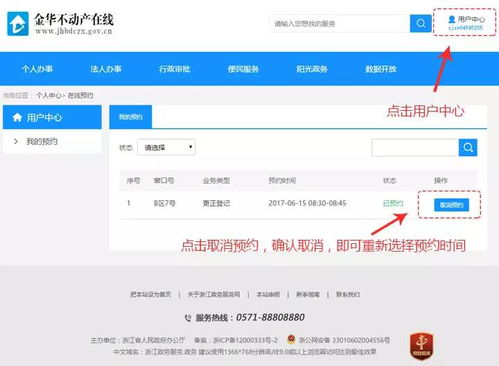Click the 已预约 status text
Screen dimensions: 499x366
(393, 203)
